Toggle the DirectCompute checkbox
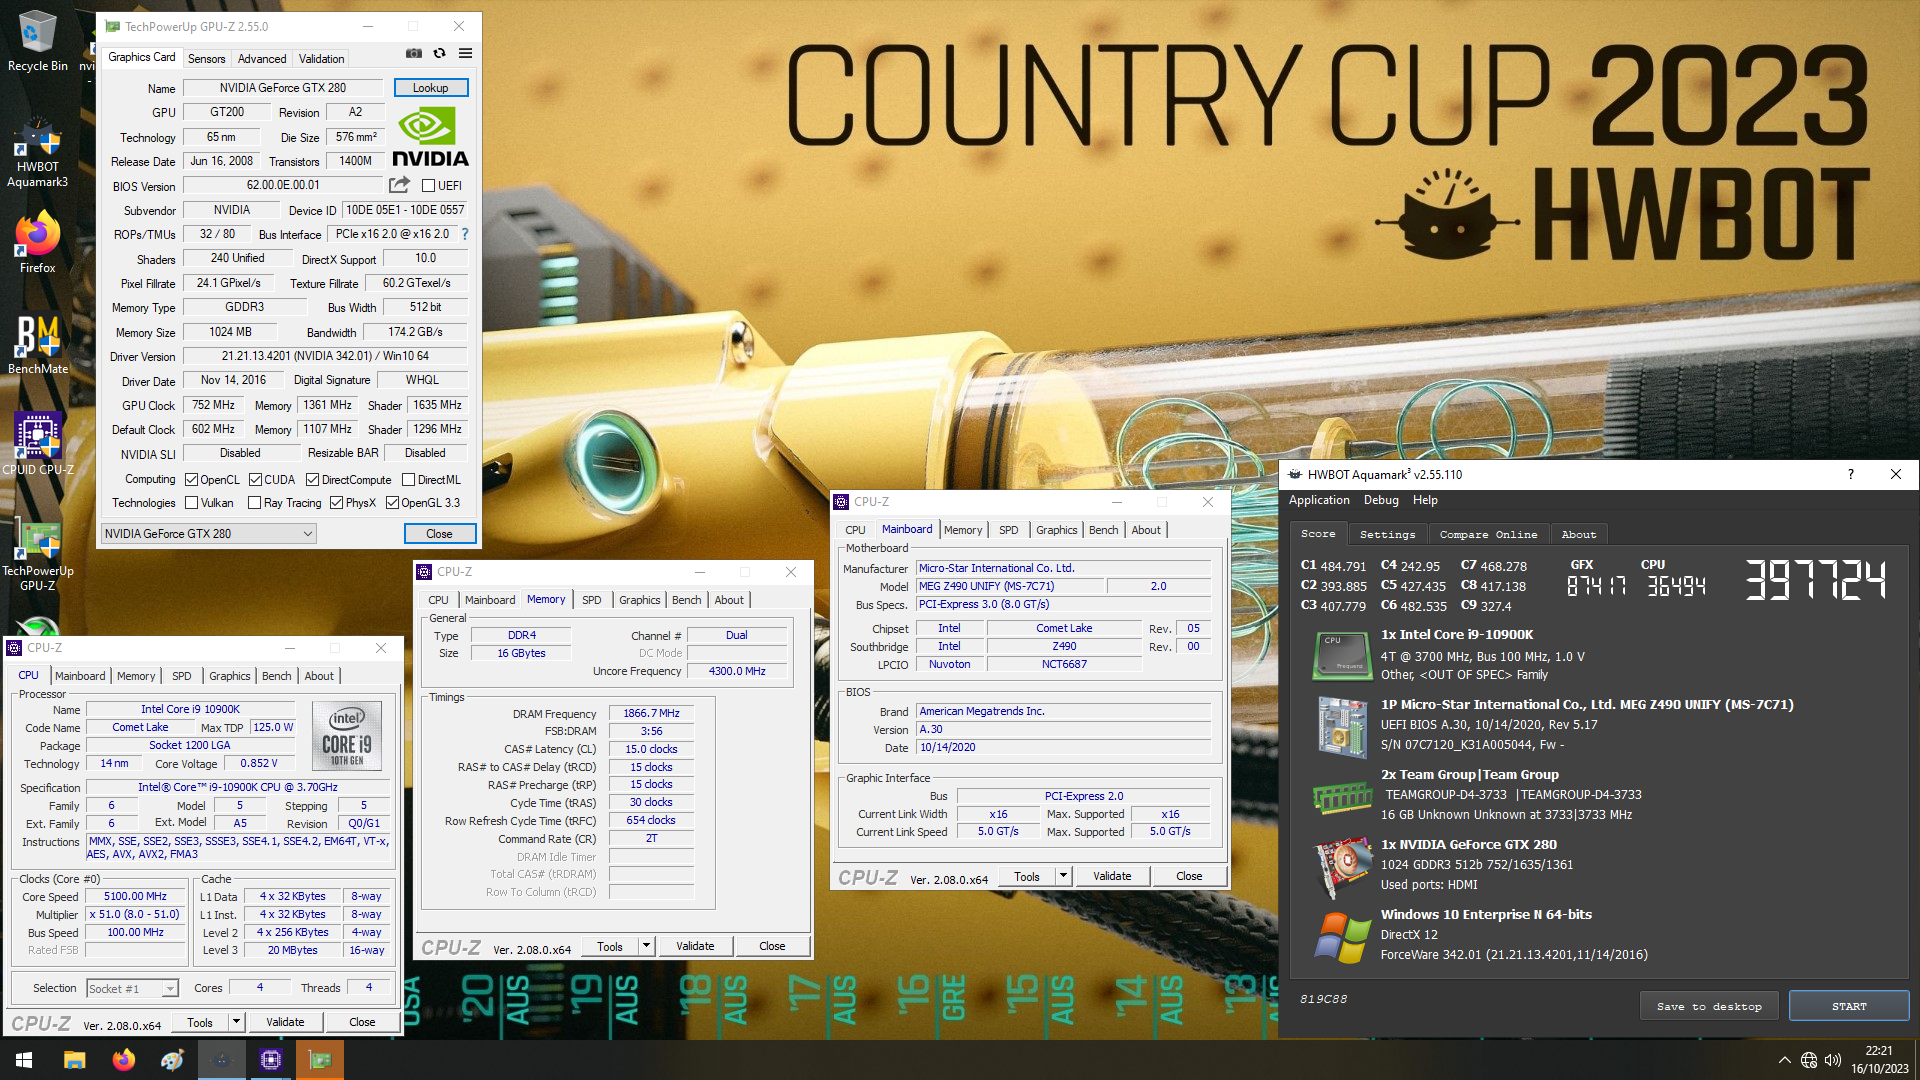 coord(312,480)
